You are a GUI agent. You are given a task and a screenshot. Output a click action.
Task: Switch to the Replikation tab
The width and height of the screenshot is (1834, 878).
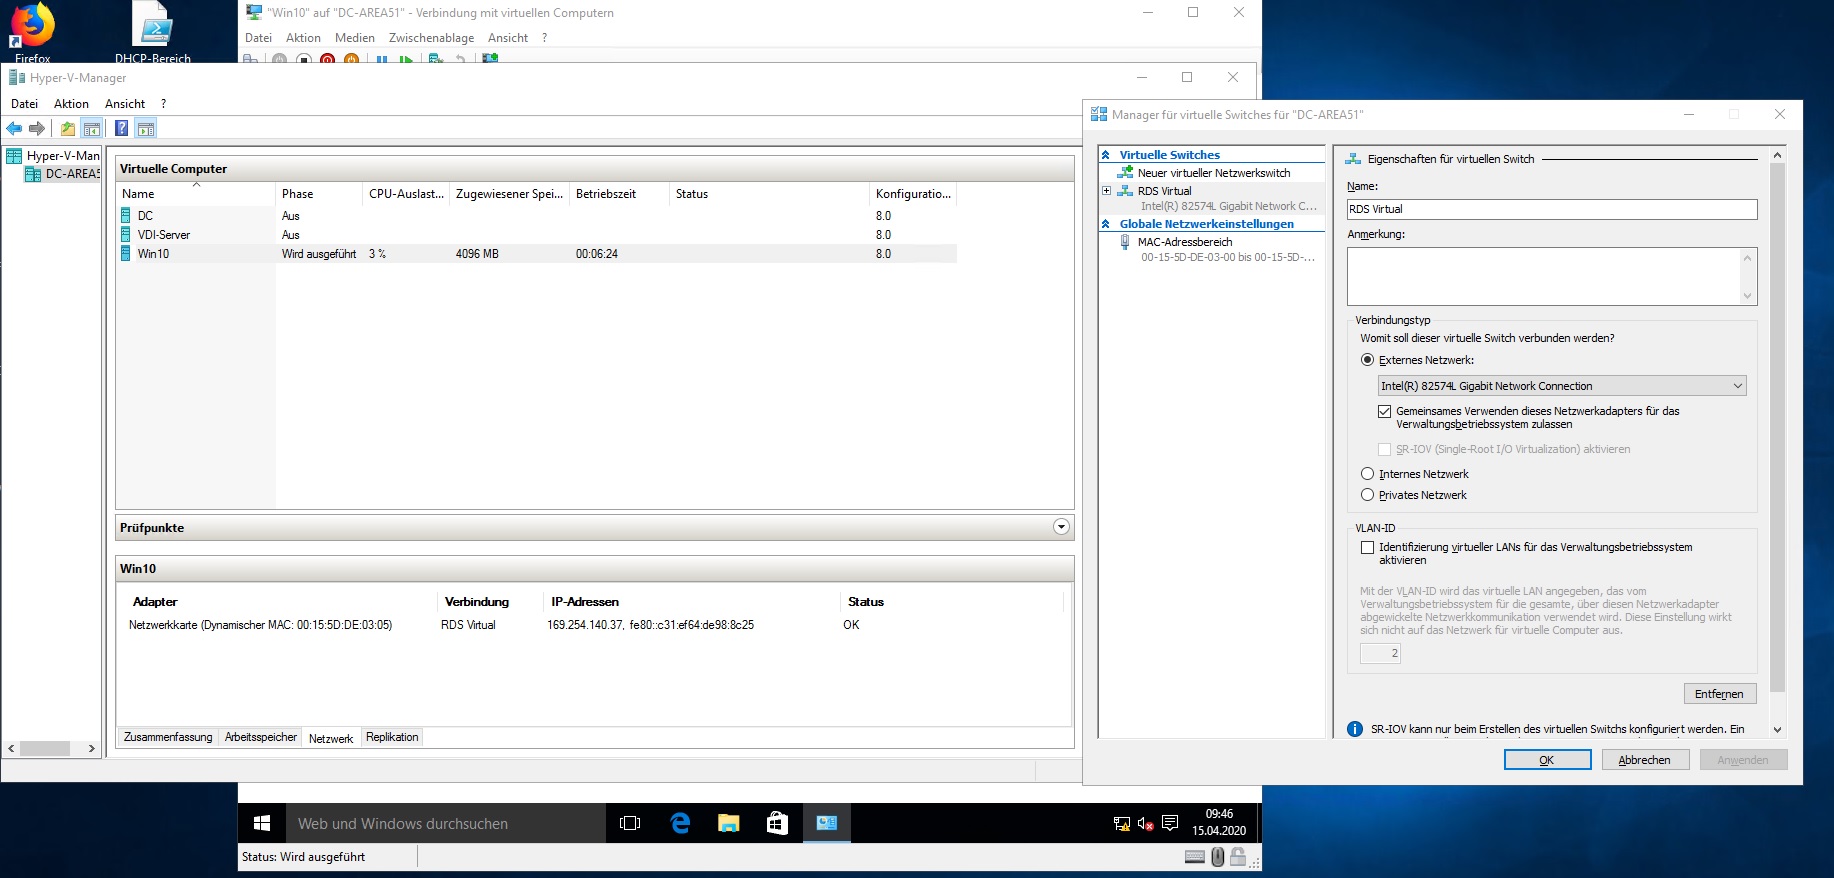[x=392, y=737]
